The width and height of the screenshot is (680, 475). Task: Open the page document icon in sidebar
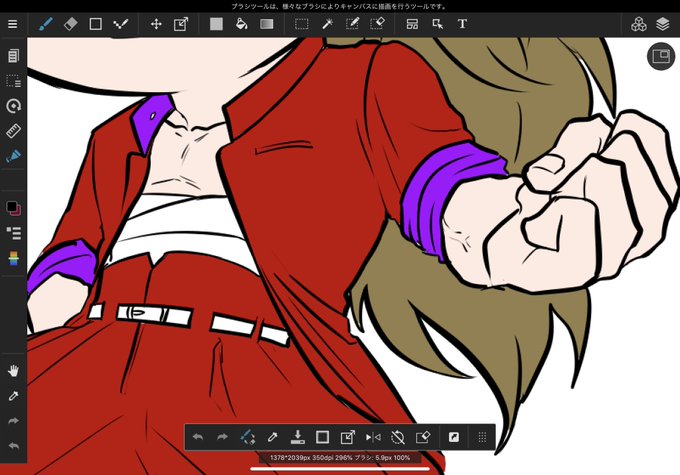[13, 56]
